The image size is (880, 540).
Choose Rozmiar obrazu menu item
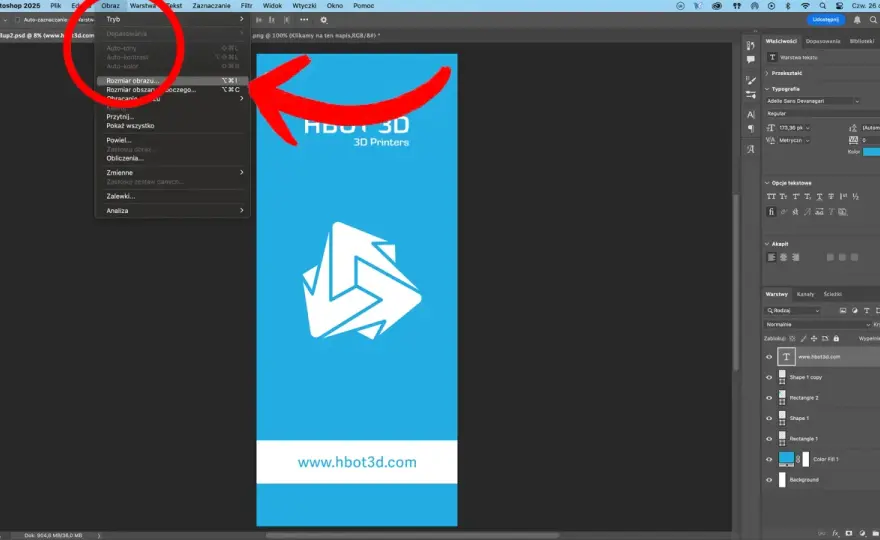coord(172,81)
